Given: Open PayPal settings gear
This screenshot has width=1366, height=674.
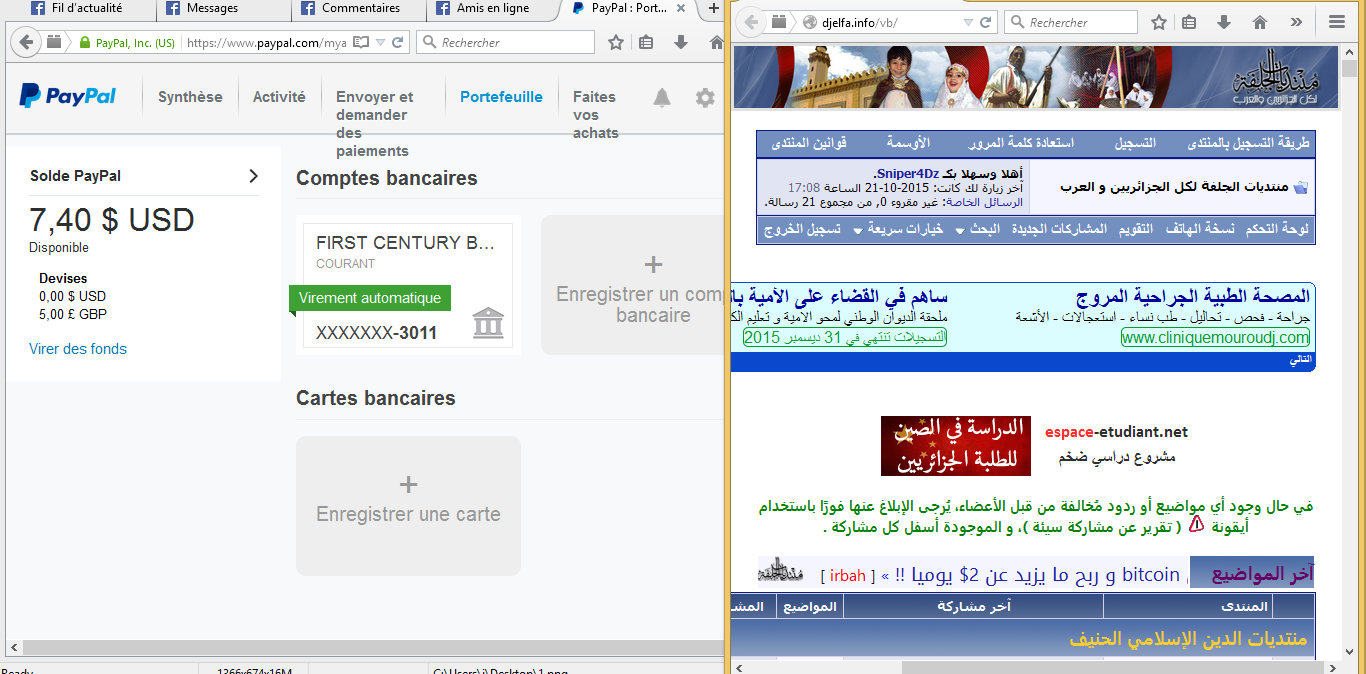Looking at the screenshot, I should pyautogui.click(x=706, y=98).
